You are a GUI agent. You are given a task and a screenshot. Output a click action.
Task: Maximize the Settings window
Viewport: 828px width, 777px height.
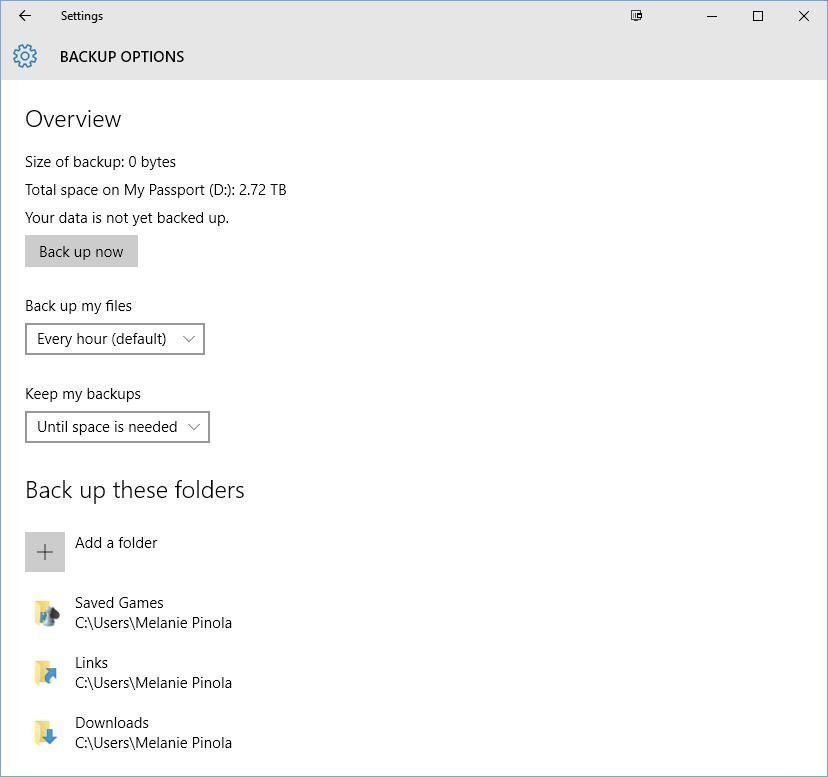click(x=758, y=16)
